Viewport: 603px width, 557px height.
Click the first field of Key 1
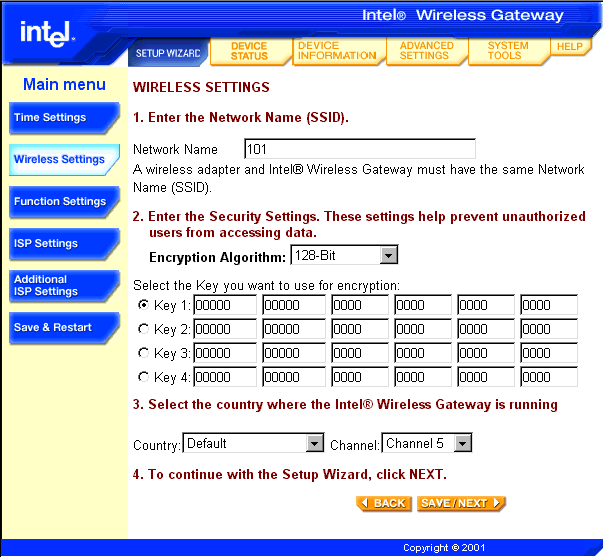[x=225, y=305]
